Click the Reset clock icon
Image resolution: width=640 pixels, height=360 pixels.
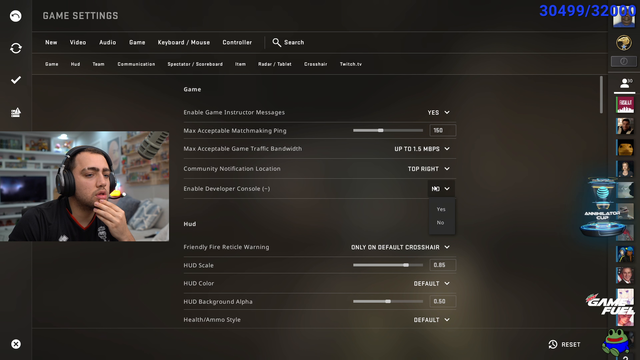click(553, 344)
